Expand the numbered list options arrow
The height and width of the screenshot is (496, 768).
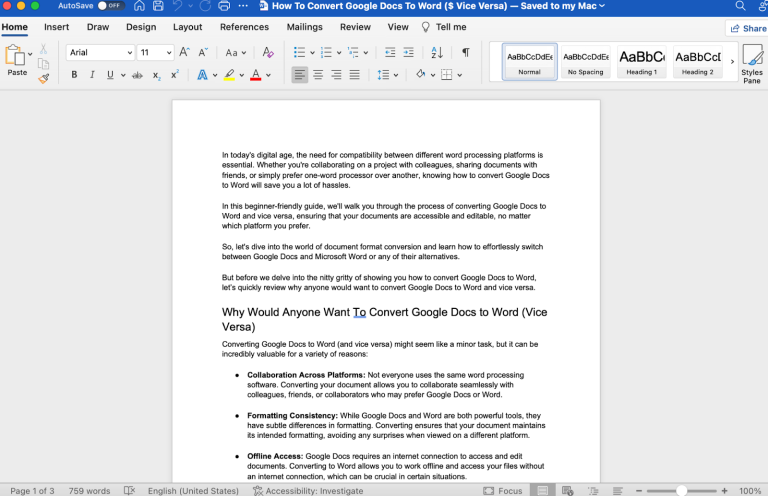coord(339,53)
